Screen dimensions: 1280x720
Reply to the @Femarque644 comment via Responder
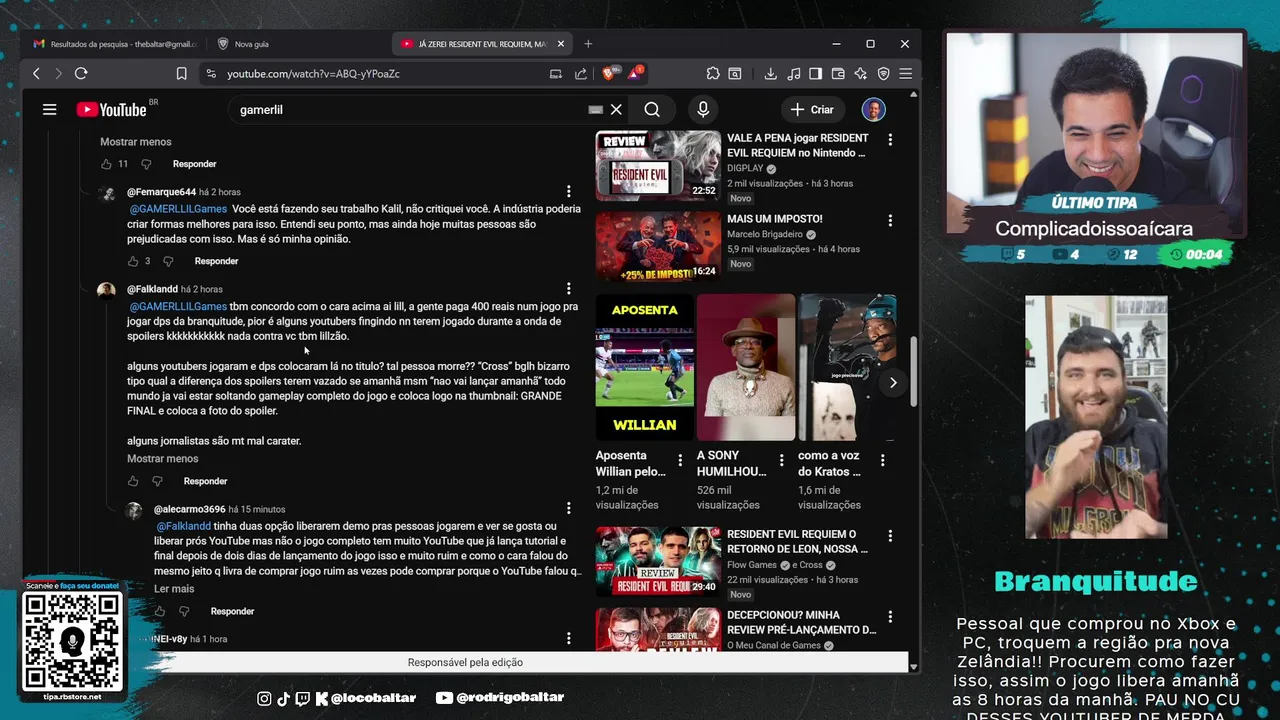click(216, 261)
